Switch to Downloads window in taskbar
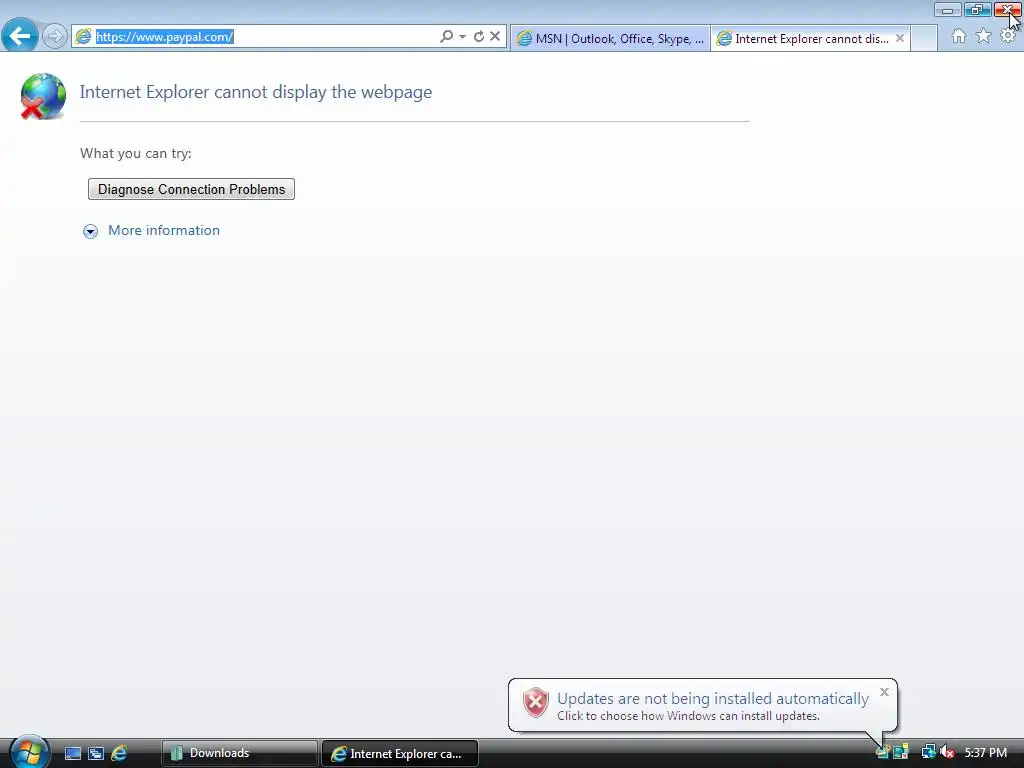 (x=239, y=754)
